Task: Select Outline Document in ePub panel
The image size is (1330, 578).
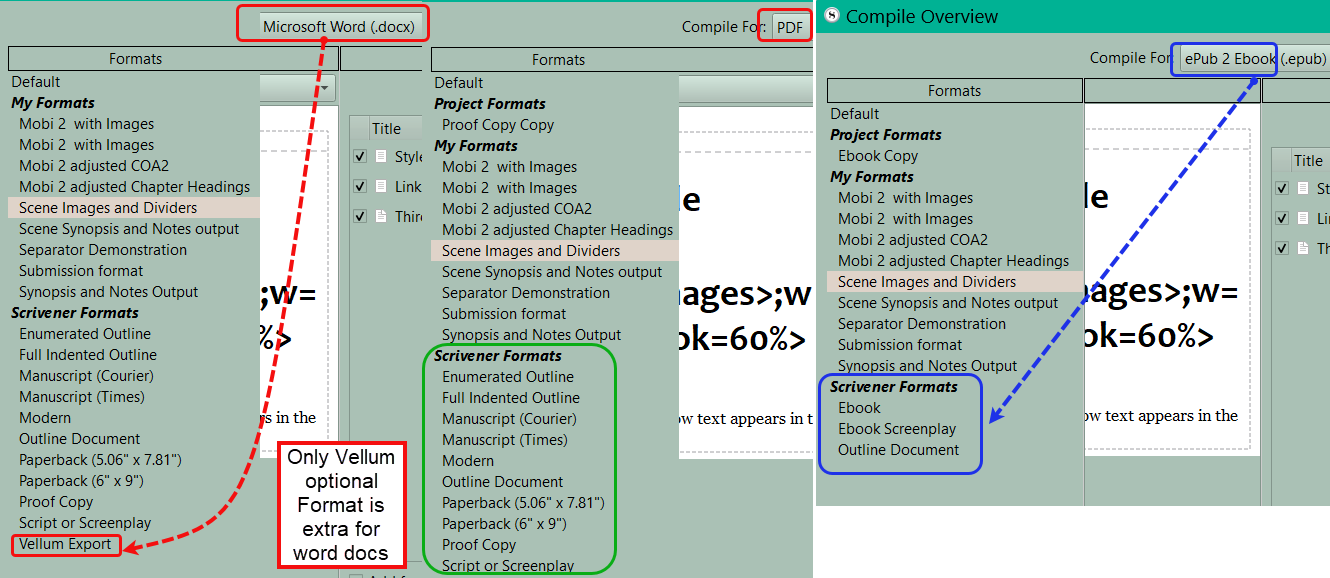Action: (x=898, y=450)
